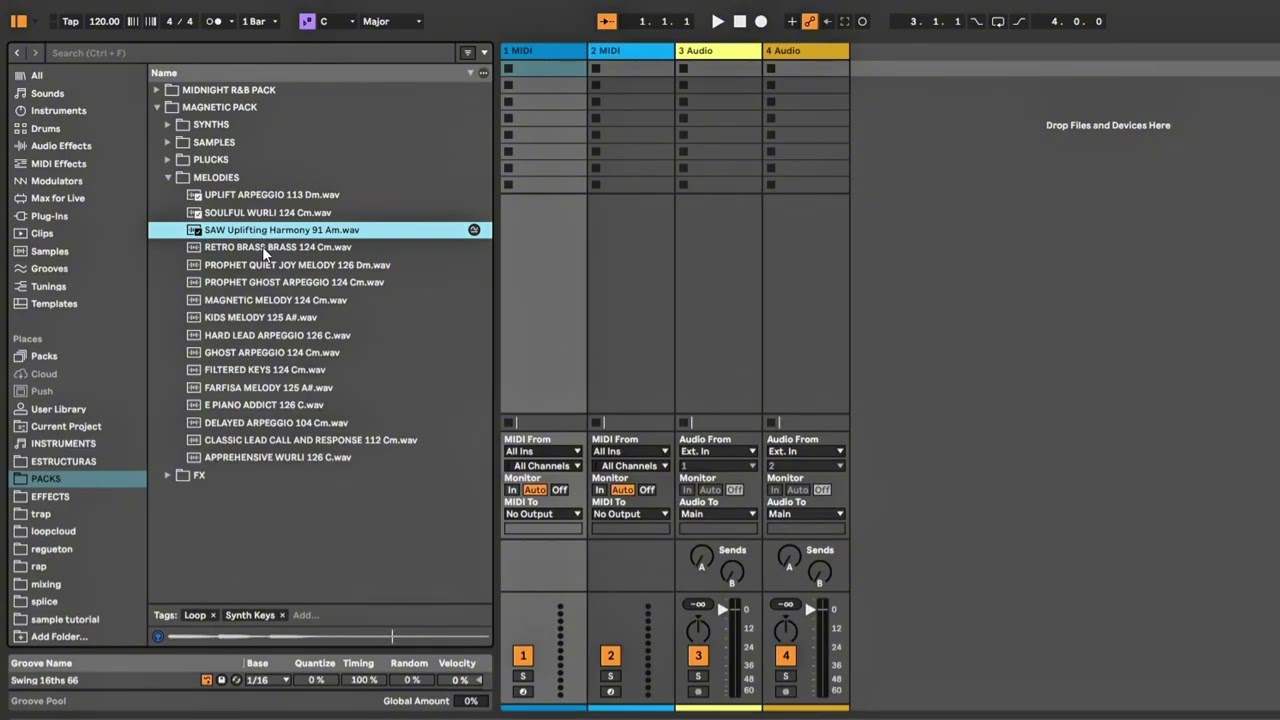
Task: Open the root note C dropdown
Action: point(337,21)
